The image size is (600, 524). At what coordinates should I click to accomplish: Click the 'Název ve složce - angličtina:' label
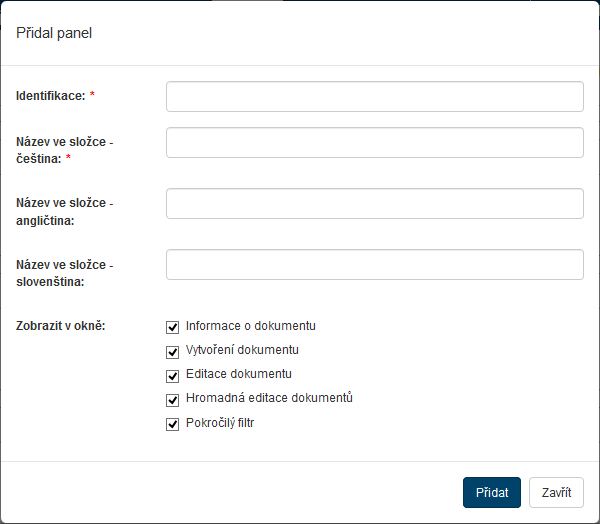coord(64,212)
